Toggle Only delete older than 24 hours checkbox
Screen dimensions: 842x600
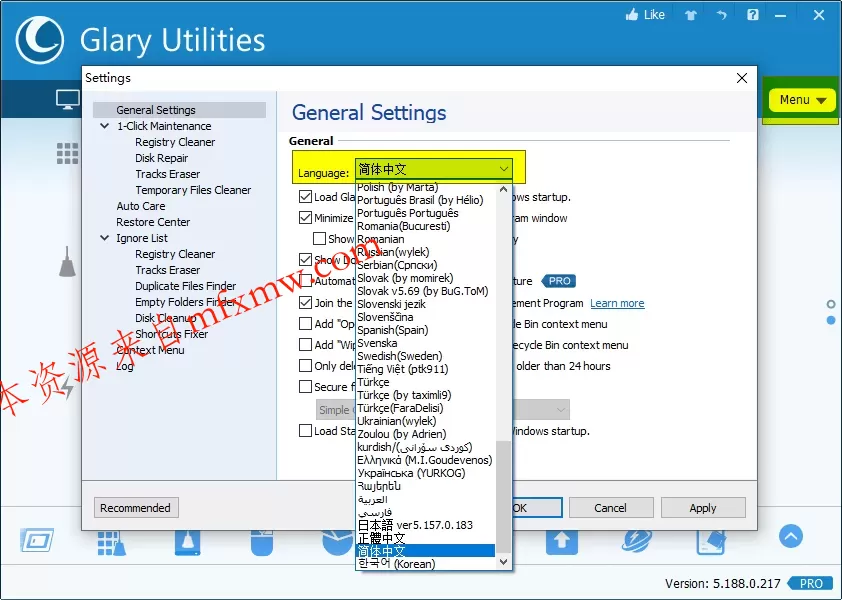306,366
